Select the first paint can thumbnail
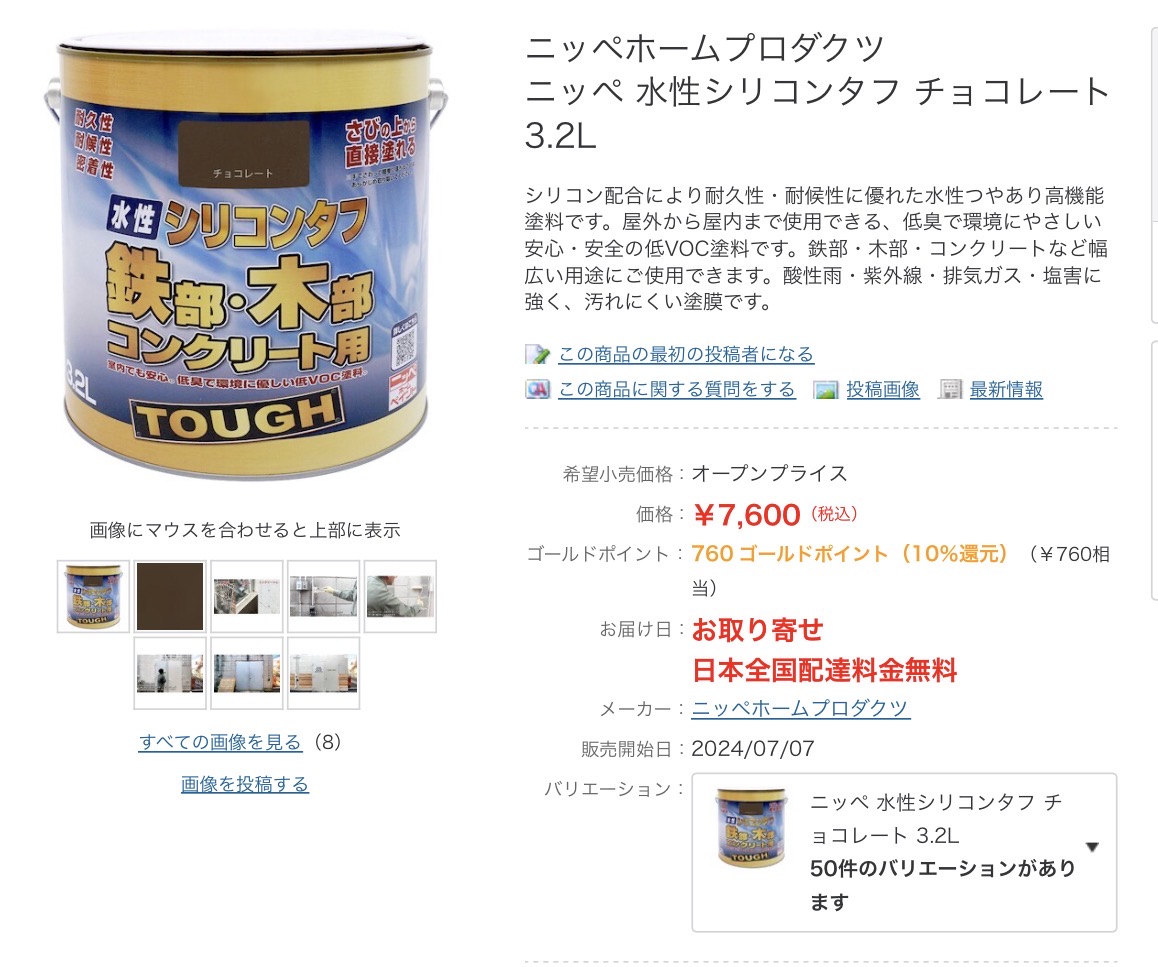The height and width of the screenshot is (967, 1158). point(93,596)
